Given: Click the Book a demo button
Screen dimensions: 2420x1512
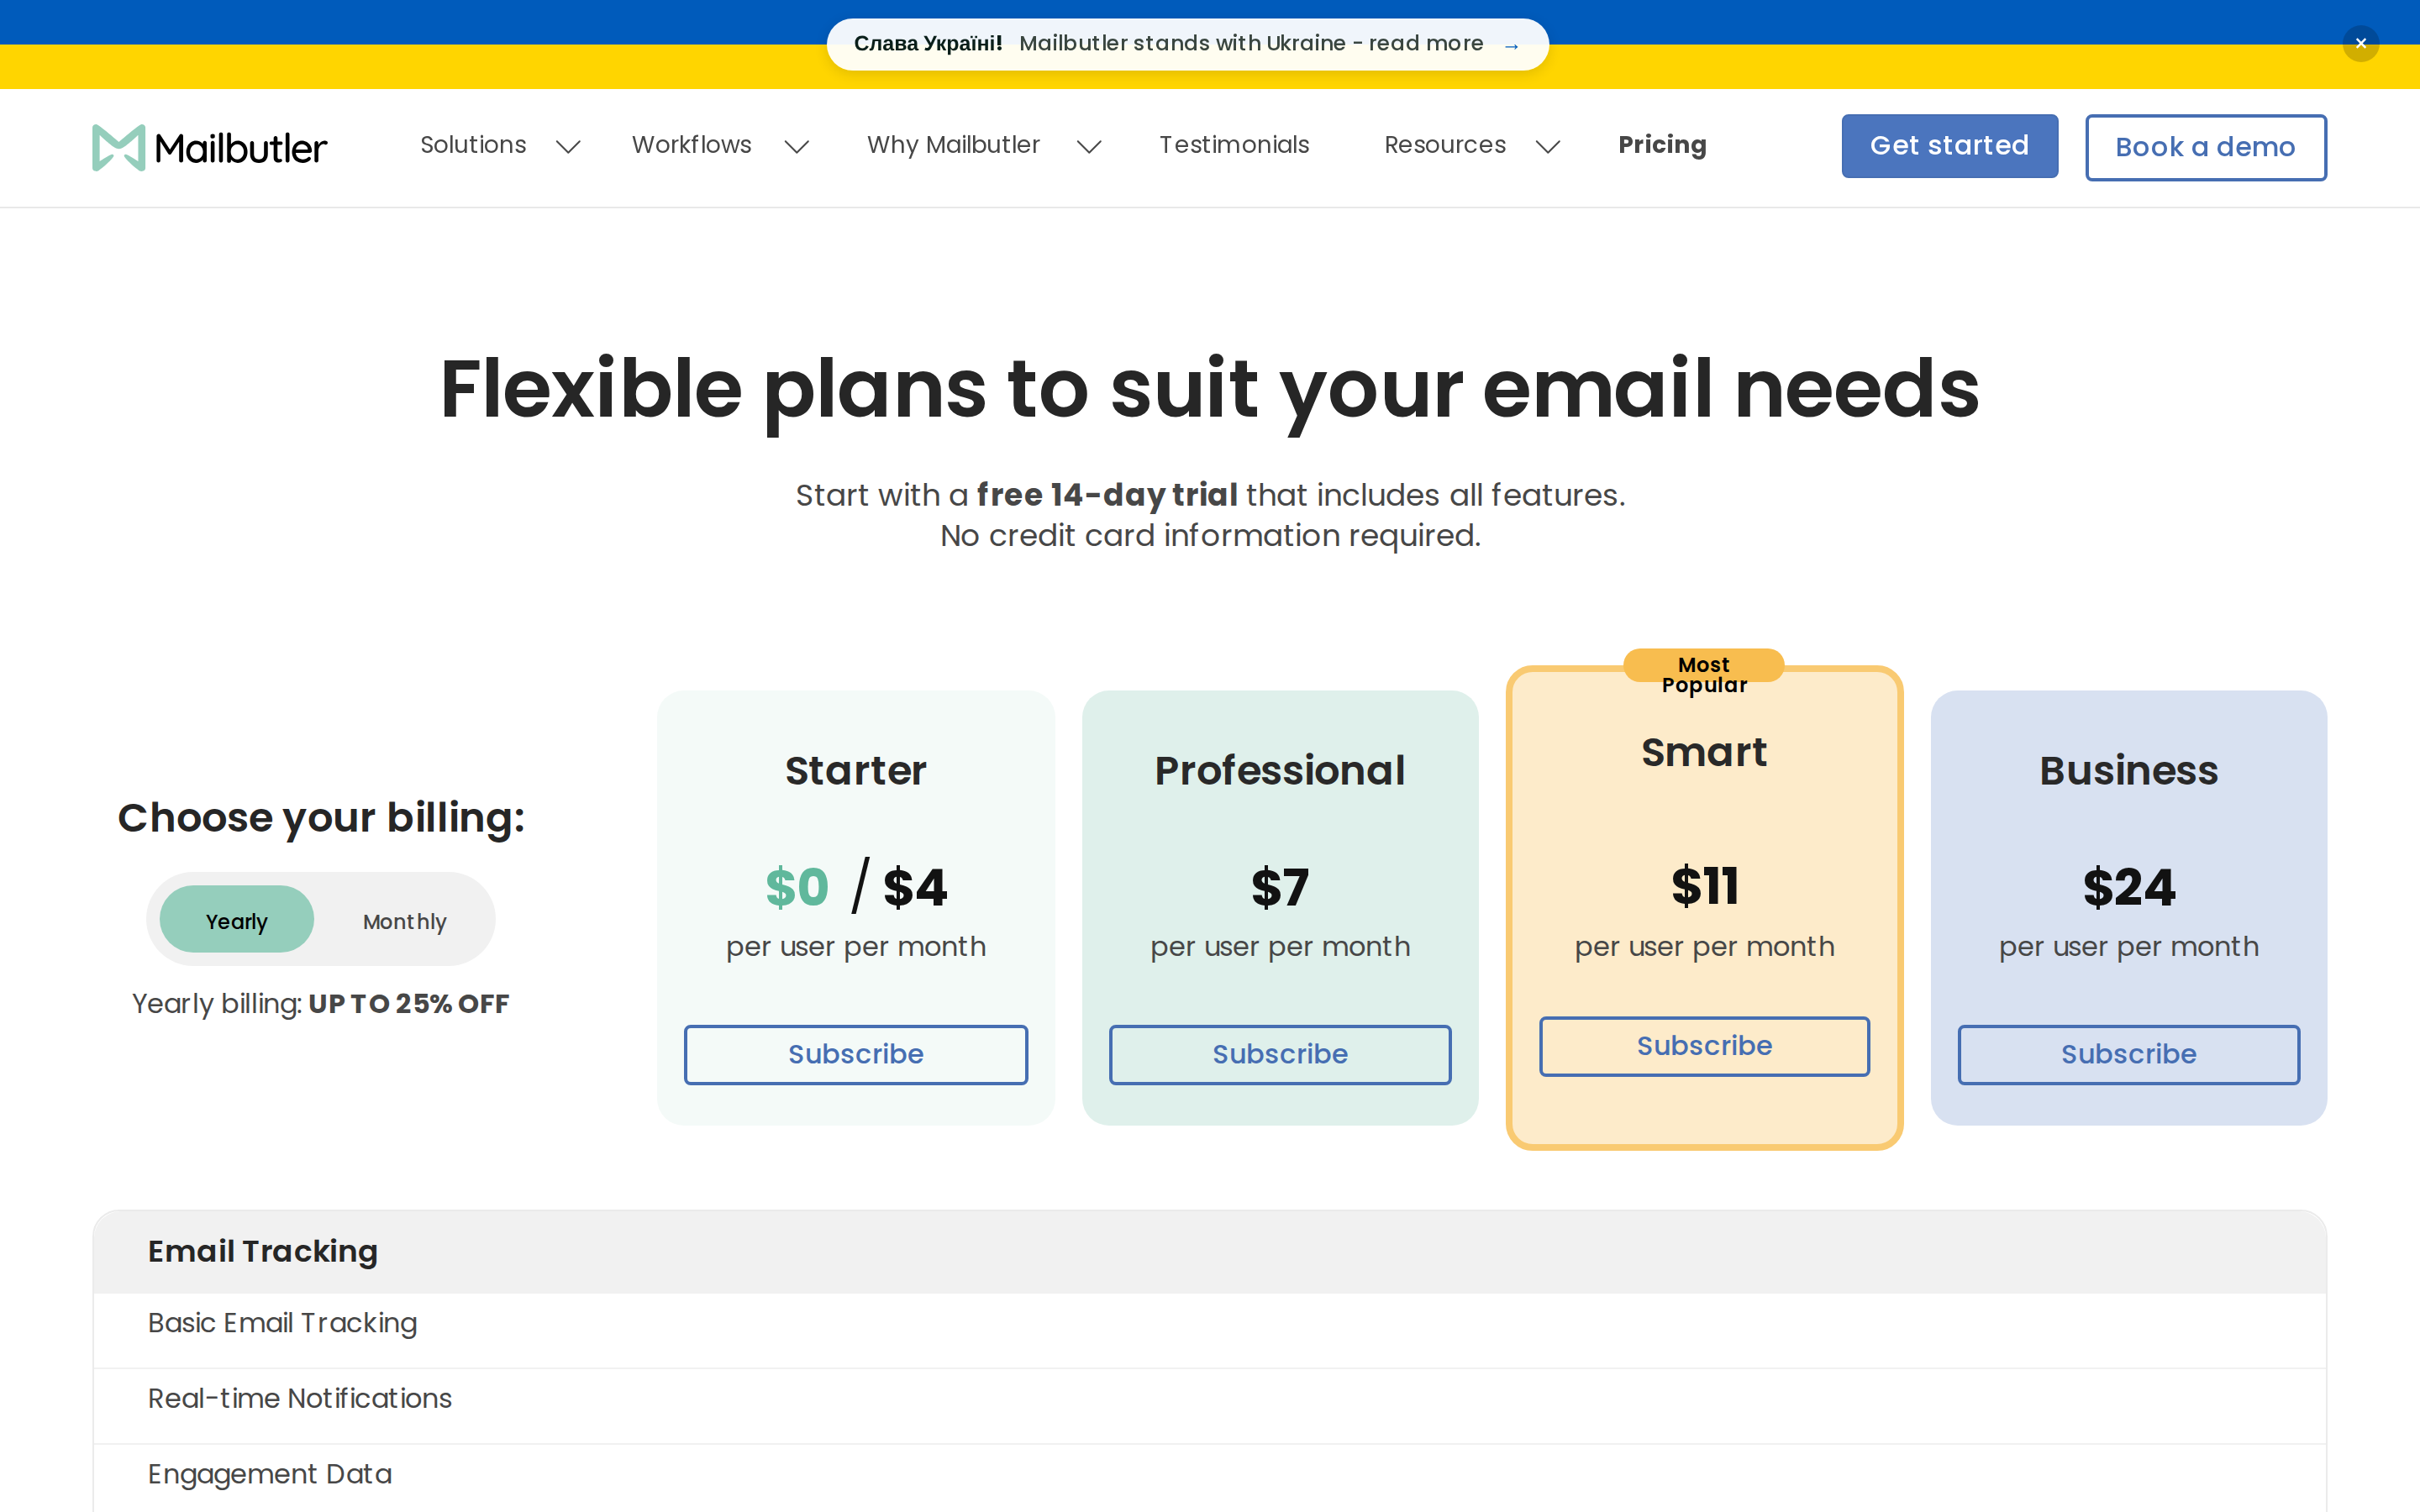Looking at the screenshot, I should pyautogui.click(x=2205, y=147).
